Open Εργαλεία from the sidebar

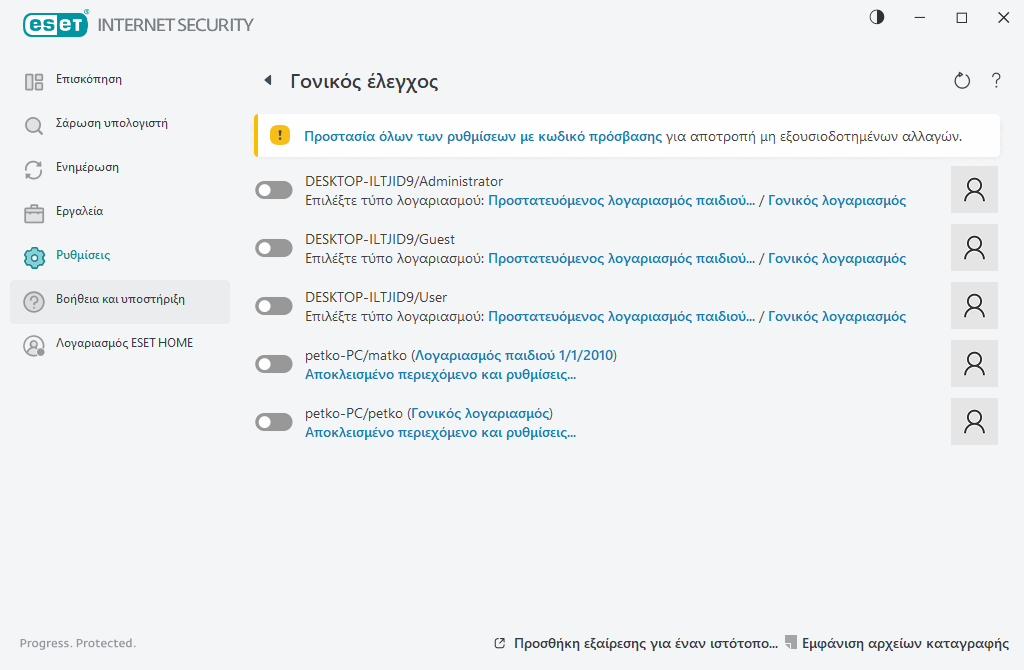coord(78,212)
